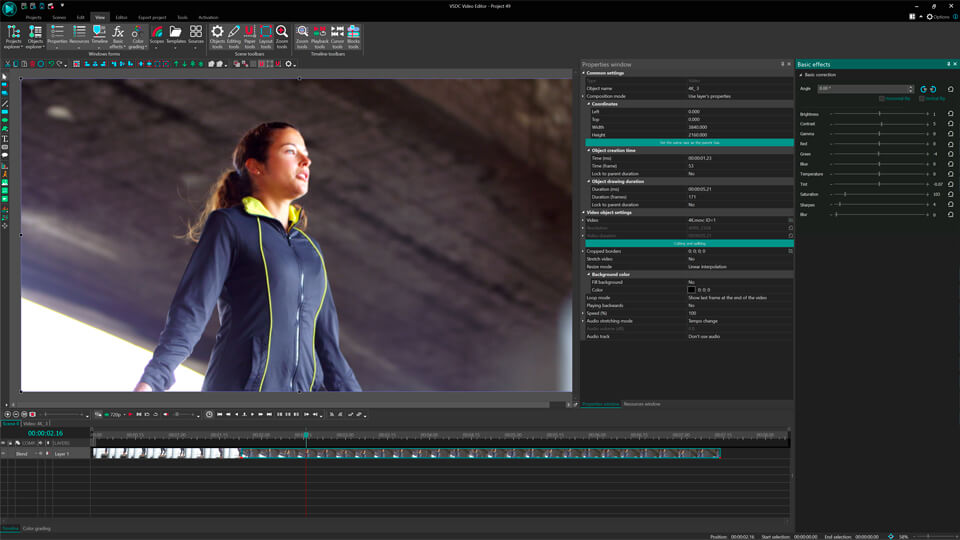Collapse the Object creation time section

589,150
